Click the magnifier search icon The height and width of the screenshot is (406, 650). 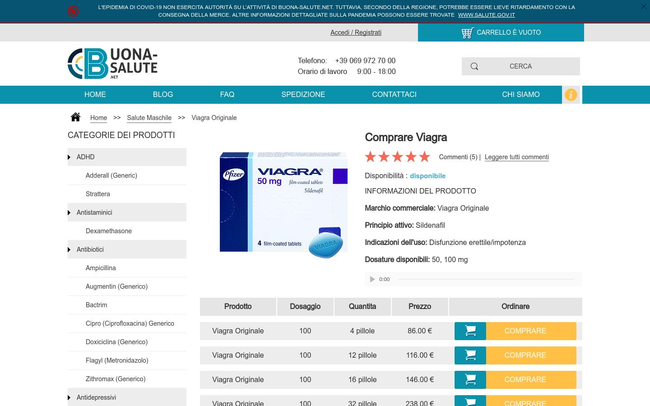pos(474,66)
